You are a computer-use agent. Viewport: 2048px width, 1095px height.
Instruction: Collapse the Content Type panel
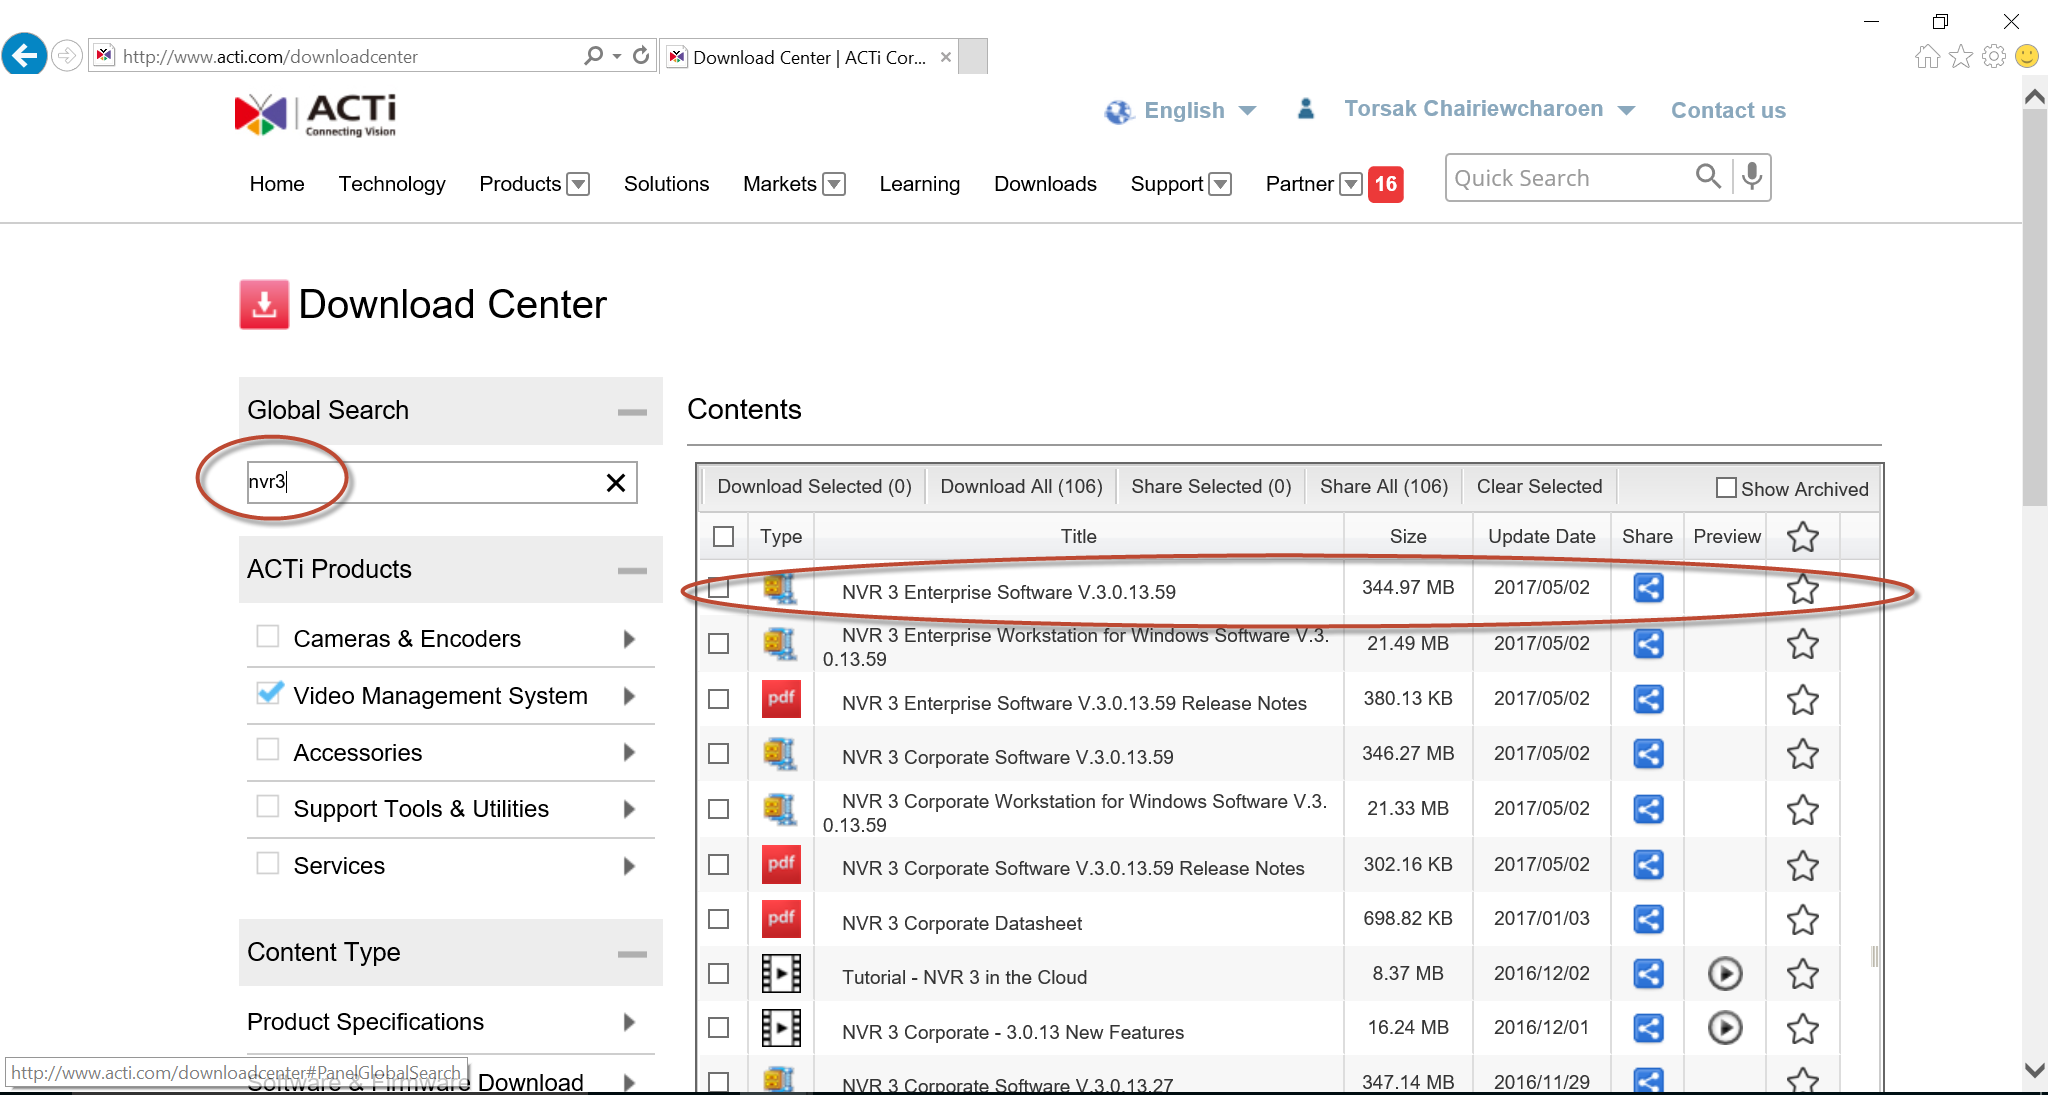click(632, 954)
